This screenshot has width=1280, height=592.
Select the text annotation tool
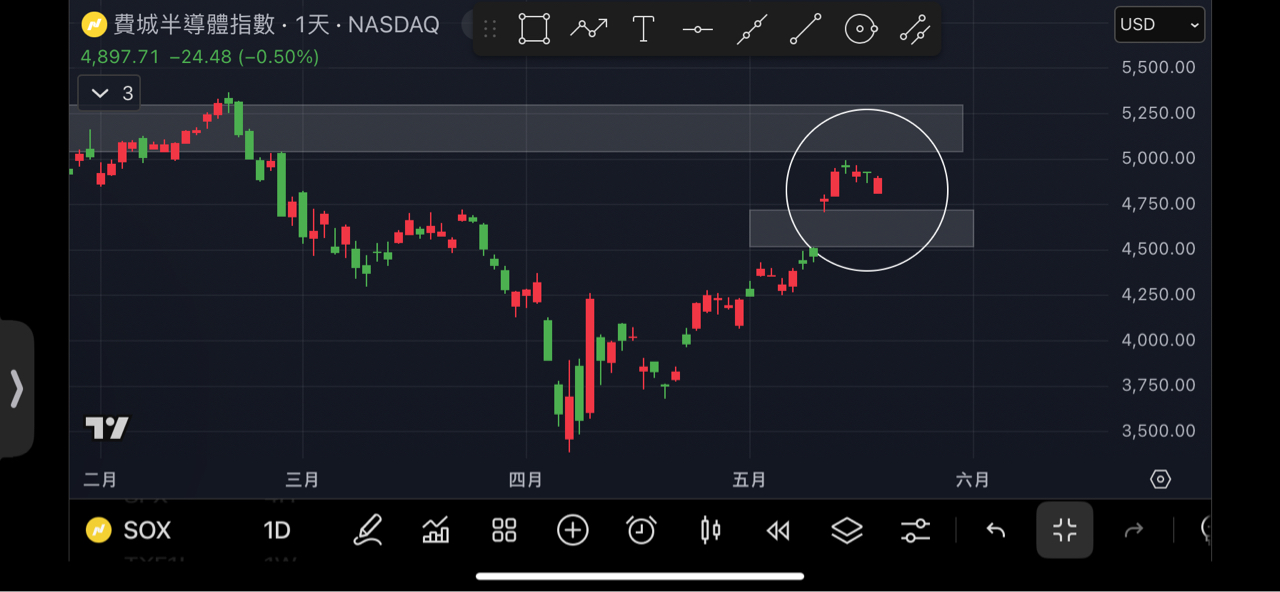[644, 29]
